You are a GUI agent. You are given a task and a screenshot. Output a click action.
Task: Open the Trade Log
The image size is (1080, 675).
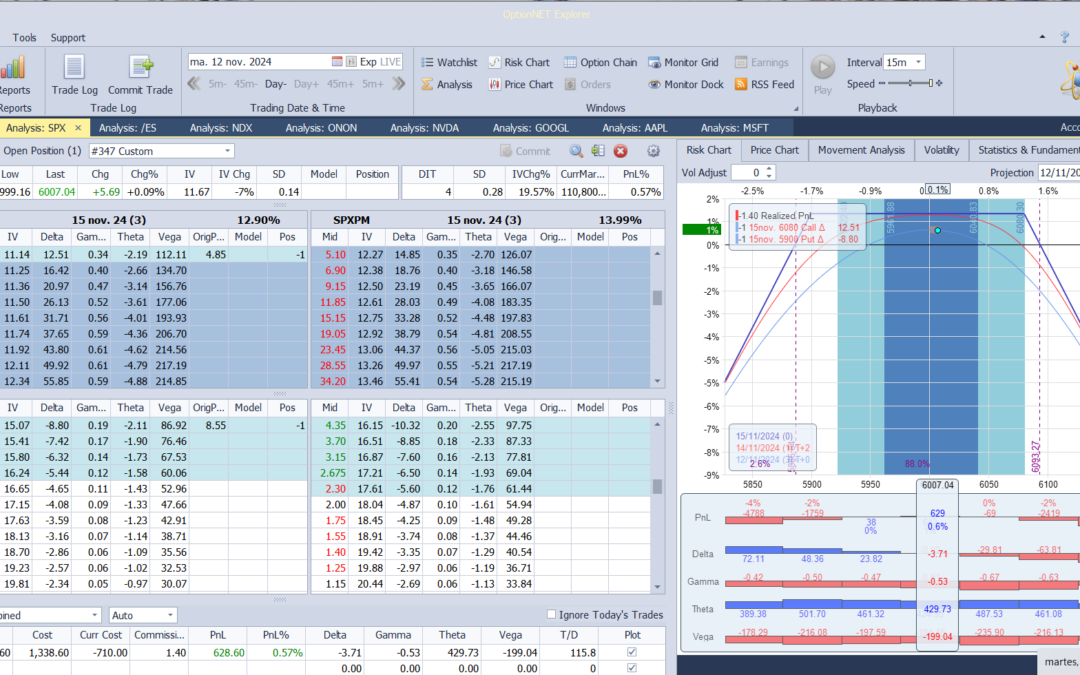tap(74, 75)
